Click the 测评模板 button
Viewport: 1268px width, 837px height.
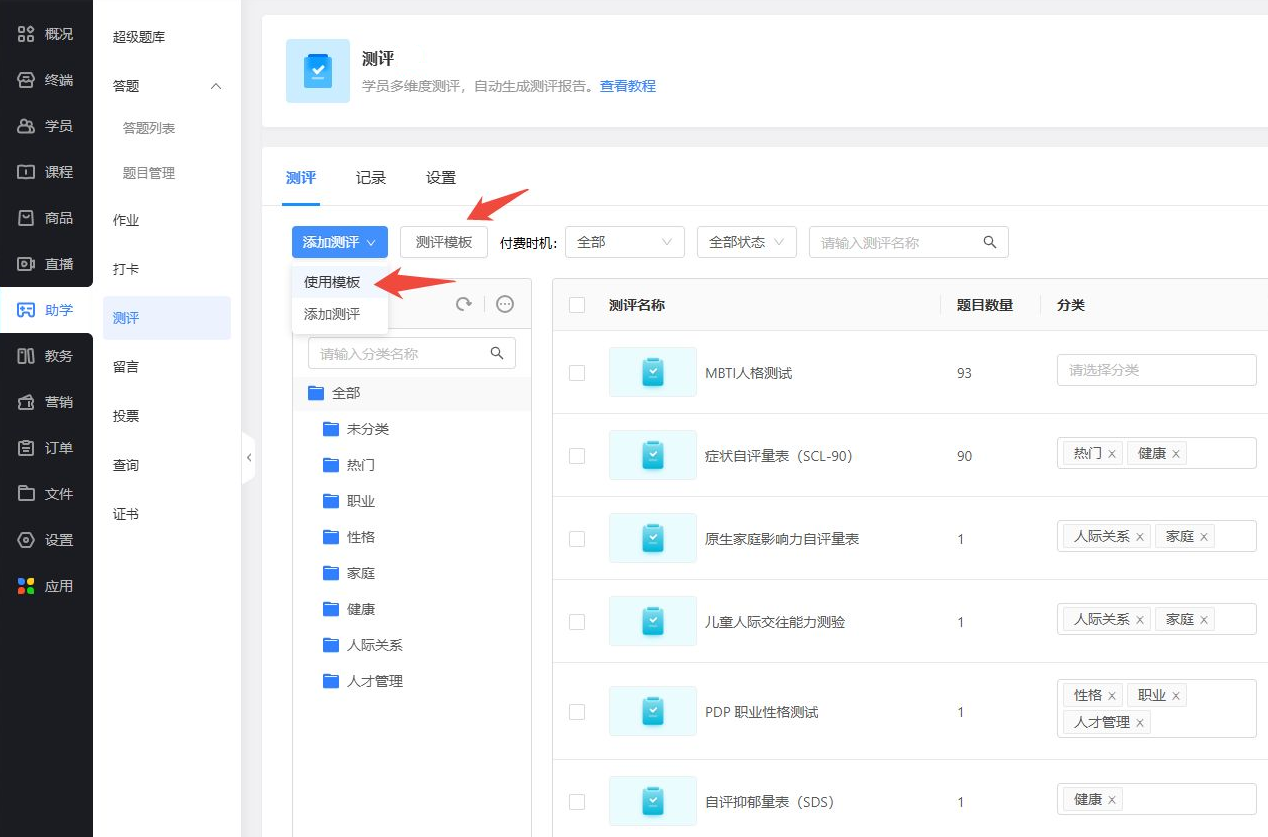coord(443,242)
